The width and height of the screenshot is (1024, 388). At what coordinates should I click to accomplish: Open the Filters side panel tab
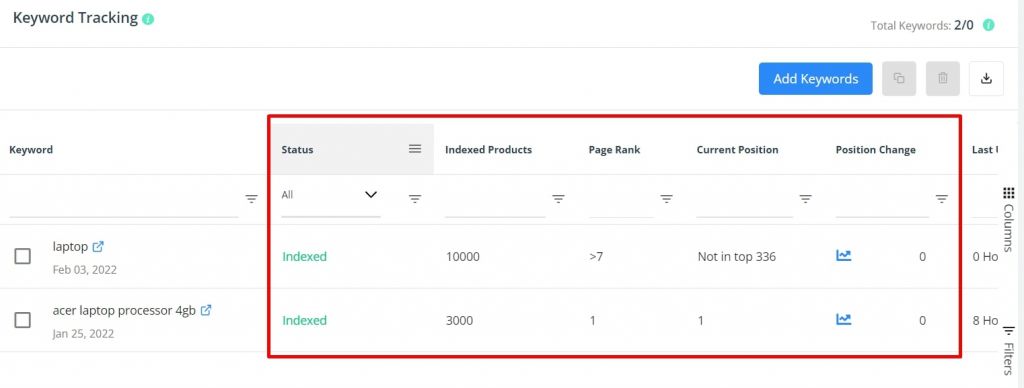coord(1008,351)
